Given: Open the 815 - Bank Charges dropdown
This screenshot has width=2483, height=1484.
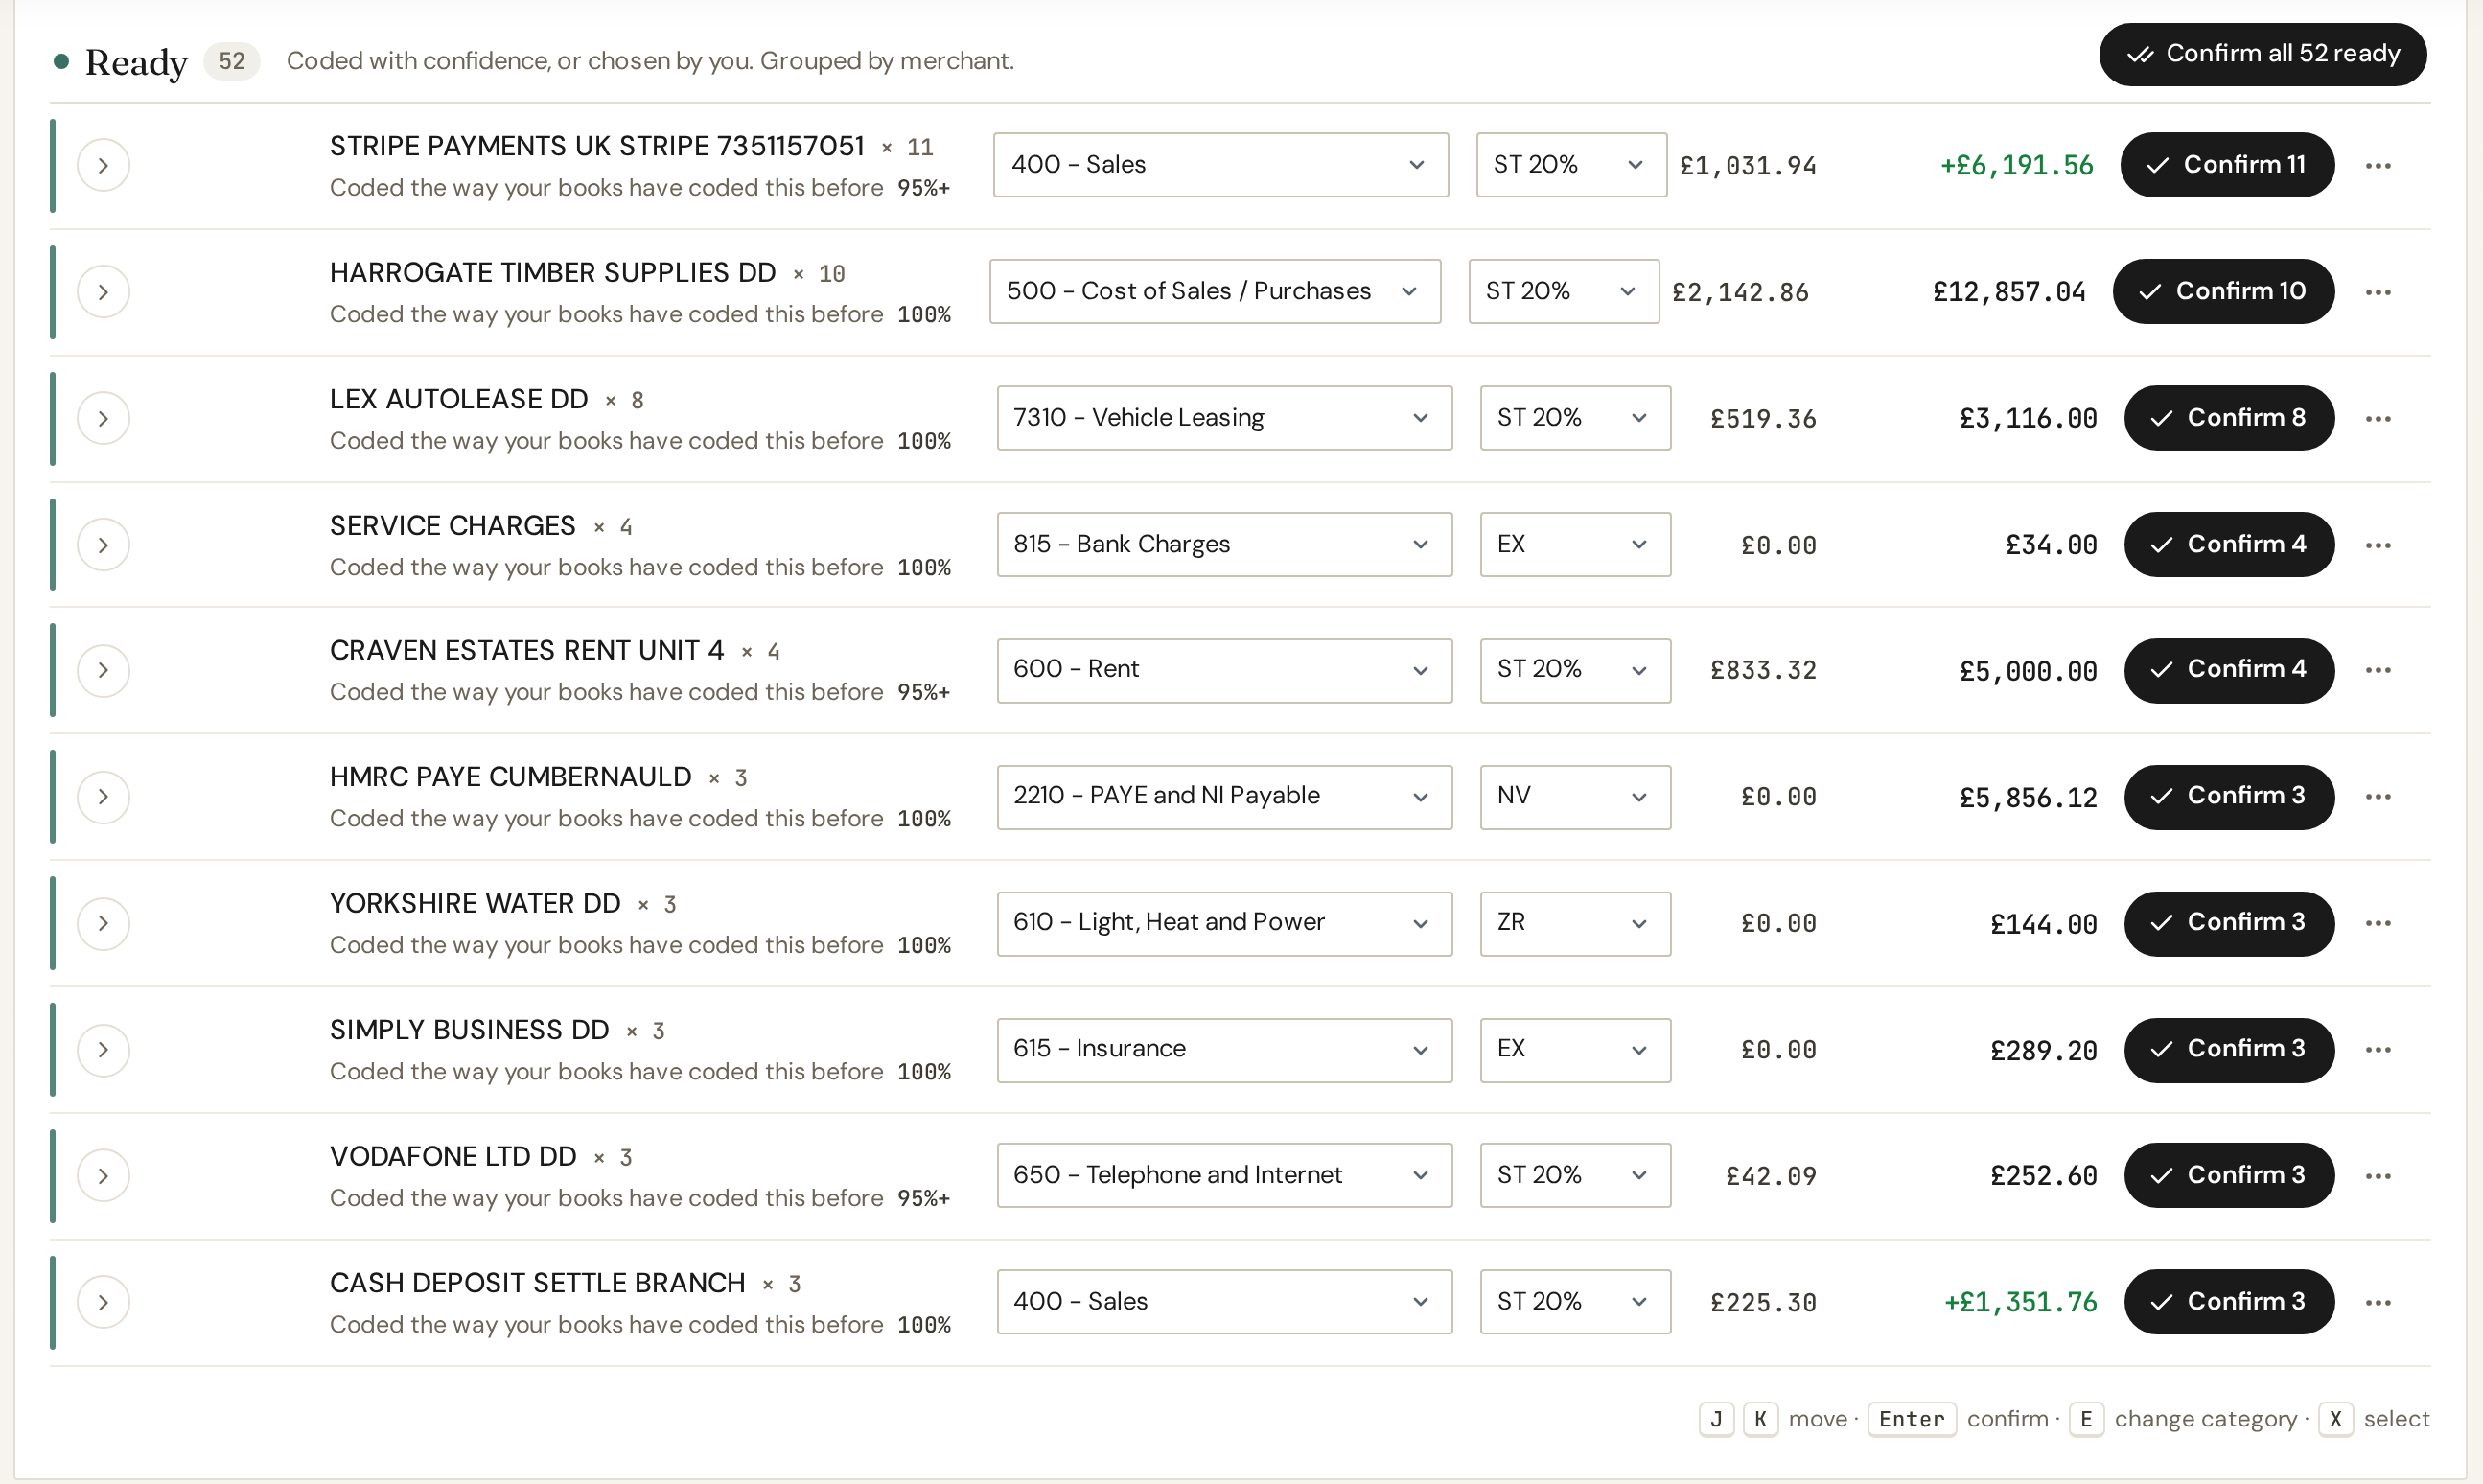Looking at the screenshot, I should click(1224, 545).
